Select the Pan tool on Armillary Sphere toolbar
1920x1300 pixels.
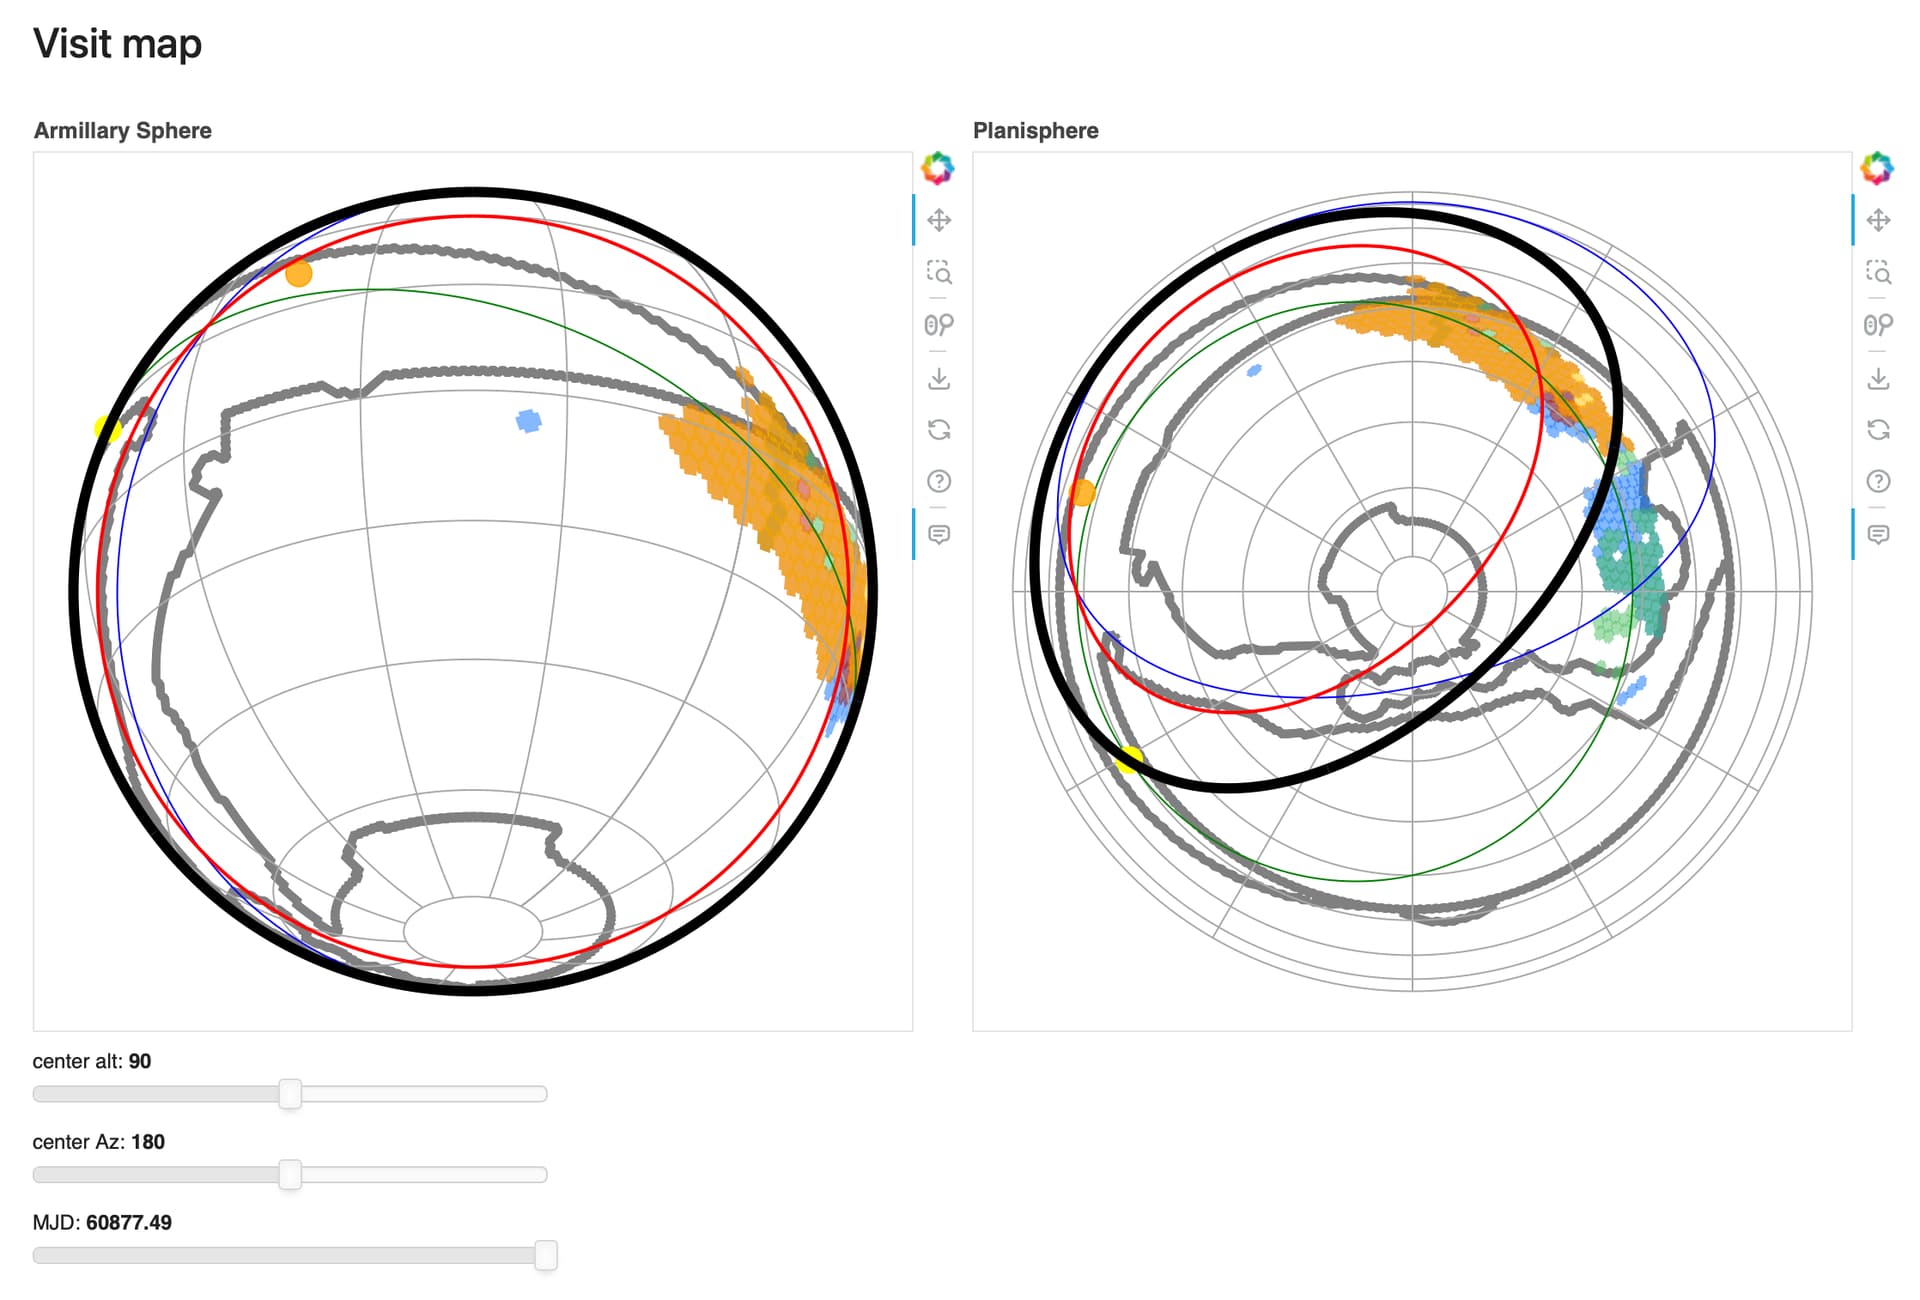pos(938,220)
